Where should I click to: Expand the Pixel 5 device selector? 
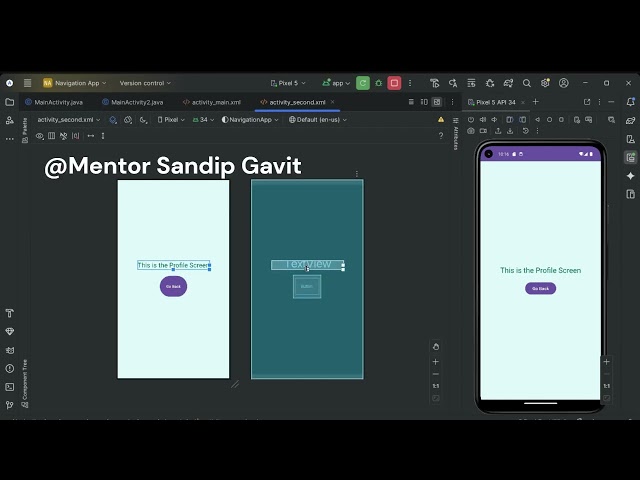(x=288, y=83)
